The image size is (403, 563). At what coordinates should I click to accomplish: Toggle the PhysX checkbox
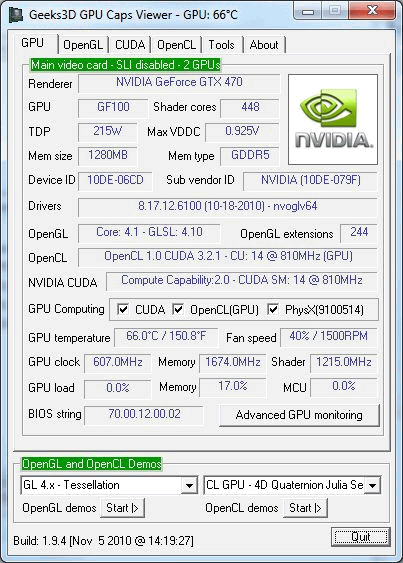click(x=273, y=309)
